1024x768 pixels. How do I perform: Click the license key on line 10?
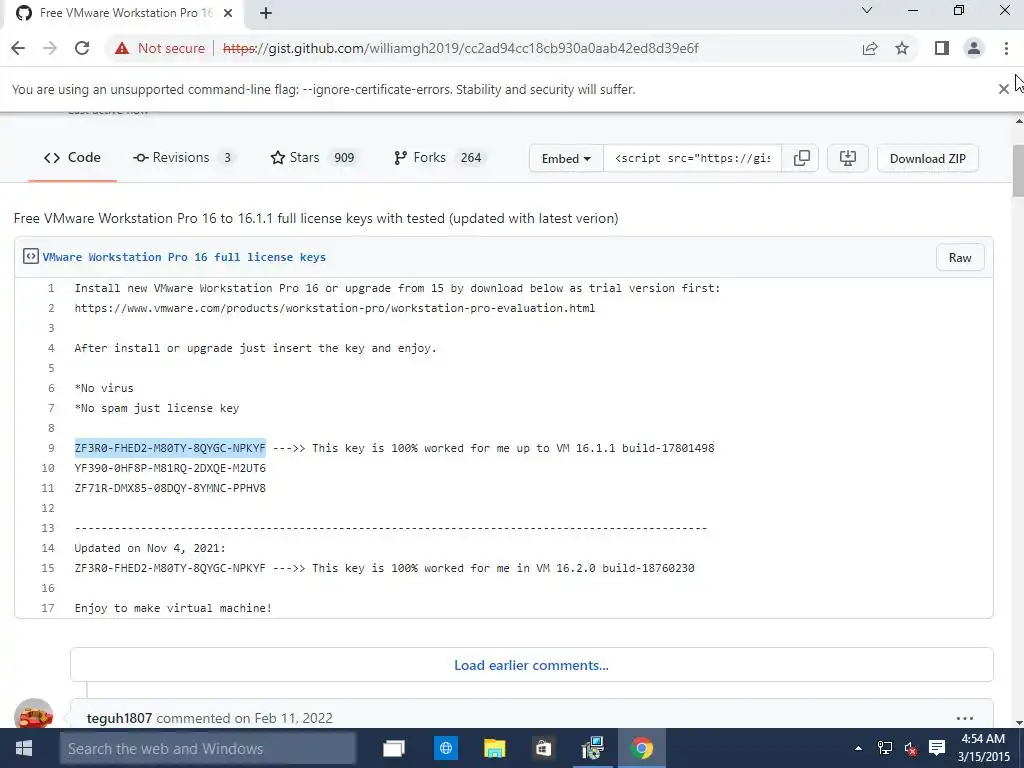tap(170, 468)
